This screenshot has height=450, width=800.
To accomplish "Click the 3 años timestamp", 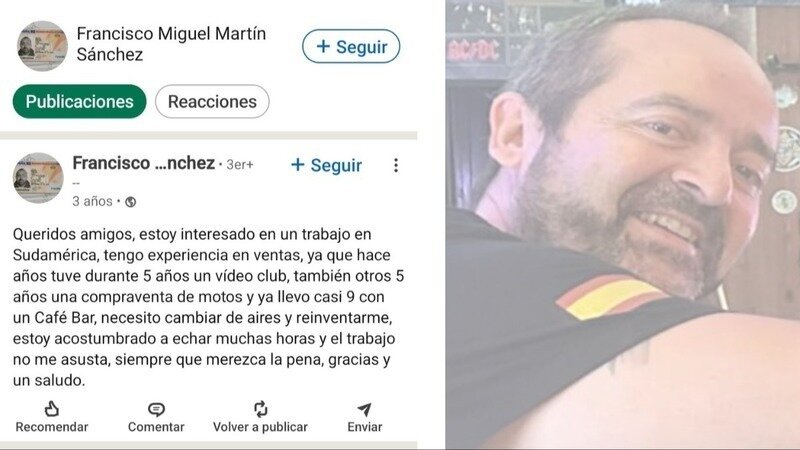I will point(92,202).
